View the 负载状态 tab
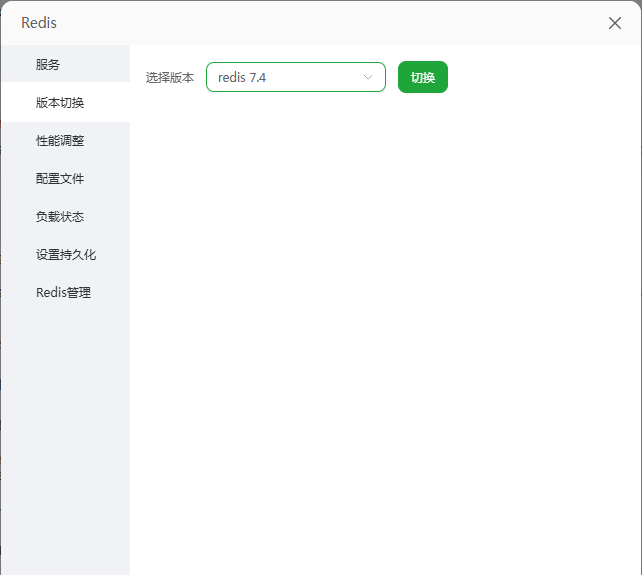The height and width of the screenshot is (575, 642). click(66, 216)
